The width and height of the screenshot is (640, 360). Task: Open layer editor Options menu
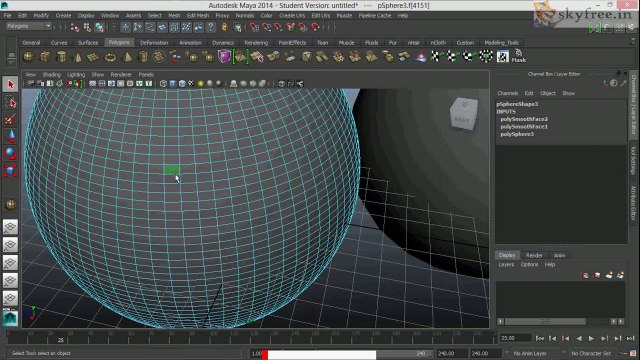(529, 264)
